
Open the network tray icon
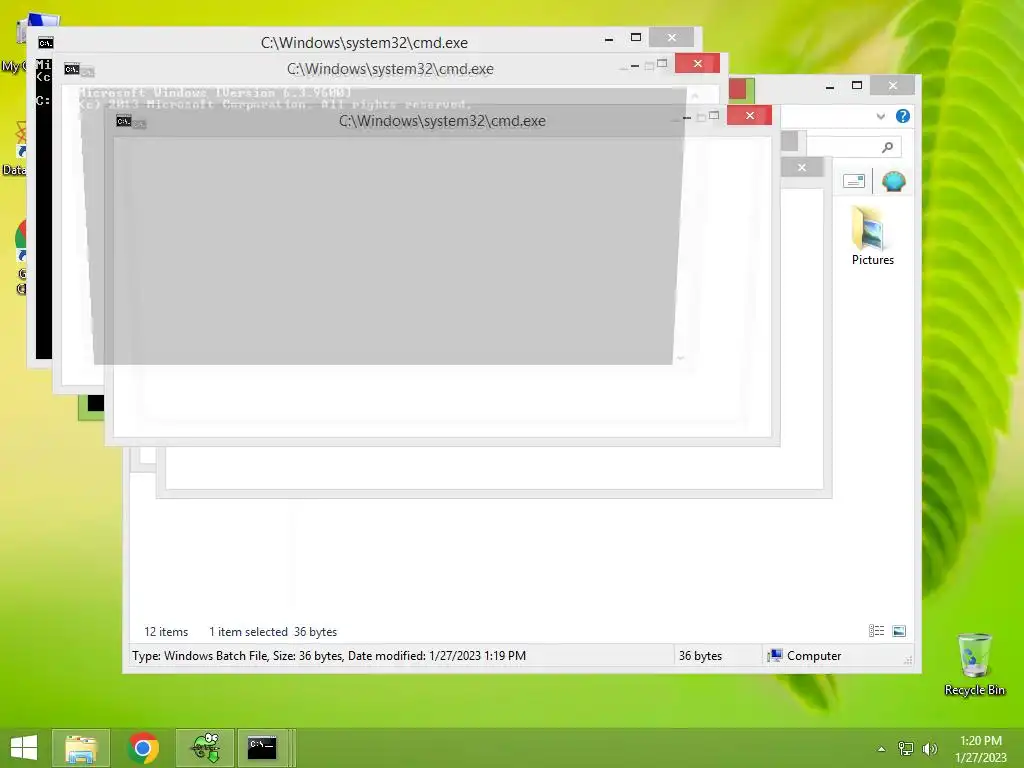906,749
